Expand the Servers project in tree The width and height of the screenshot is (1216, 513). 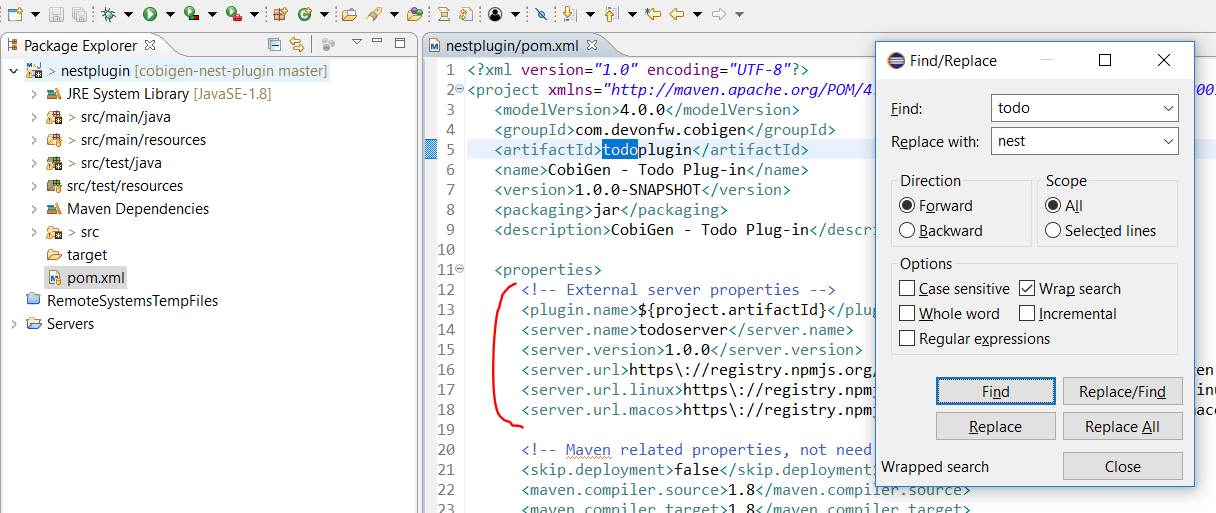(x=13, y=324)
